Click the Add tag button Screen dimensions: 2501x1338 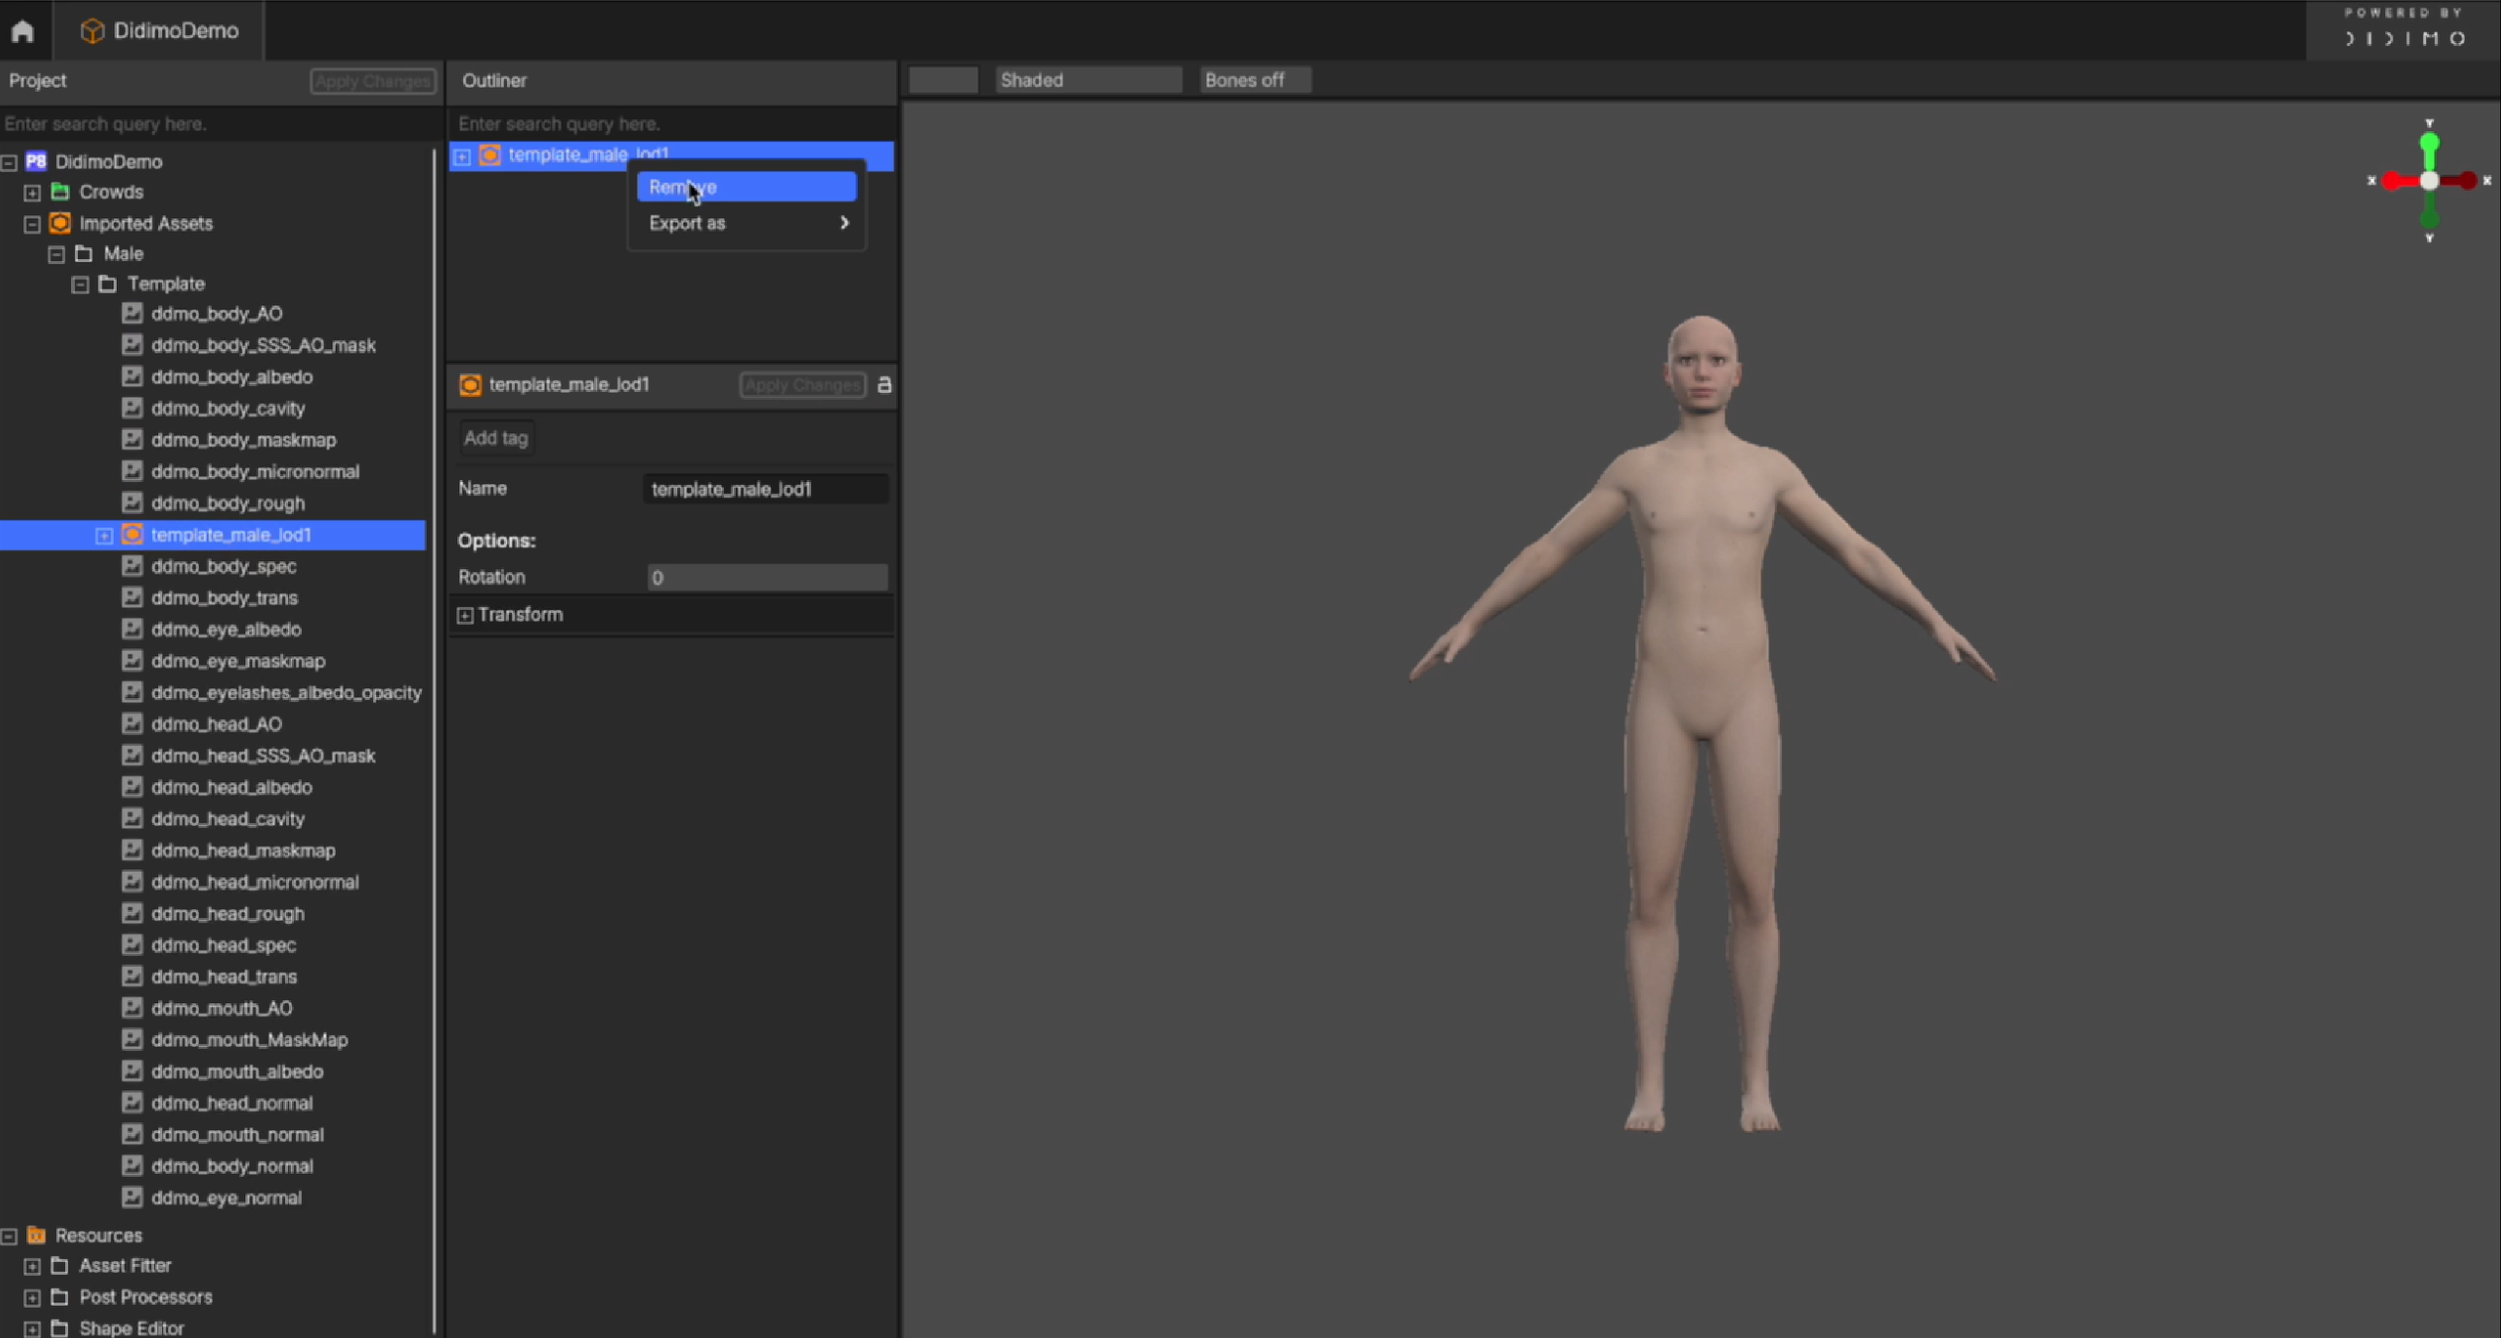pos(496,438)
